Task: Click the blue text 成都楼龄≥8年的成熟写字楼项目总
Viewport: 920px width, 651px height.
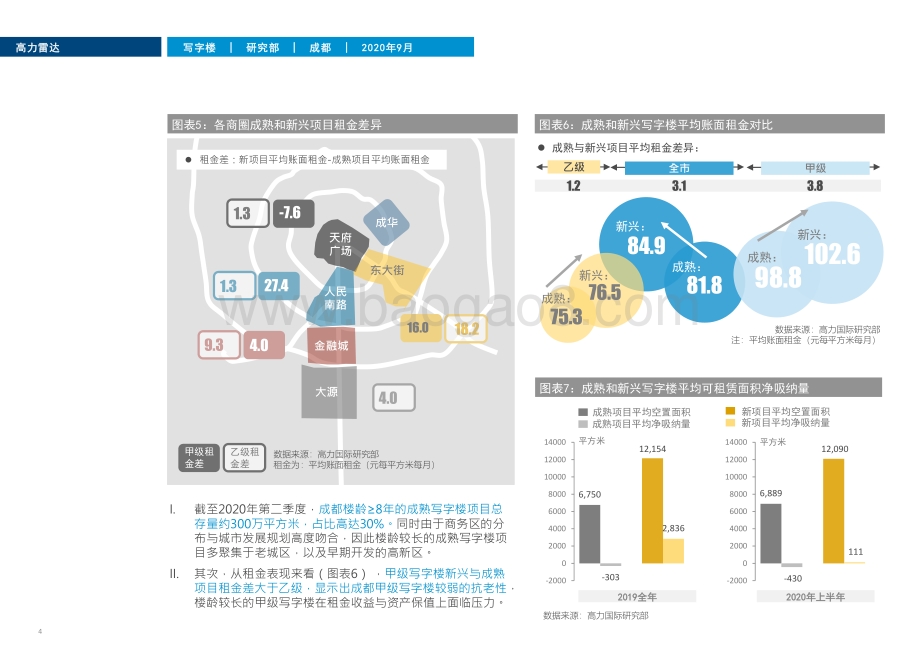Action: (x=410, y=509)
